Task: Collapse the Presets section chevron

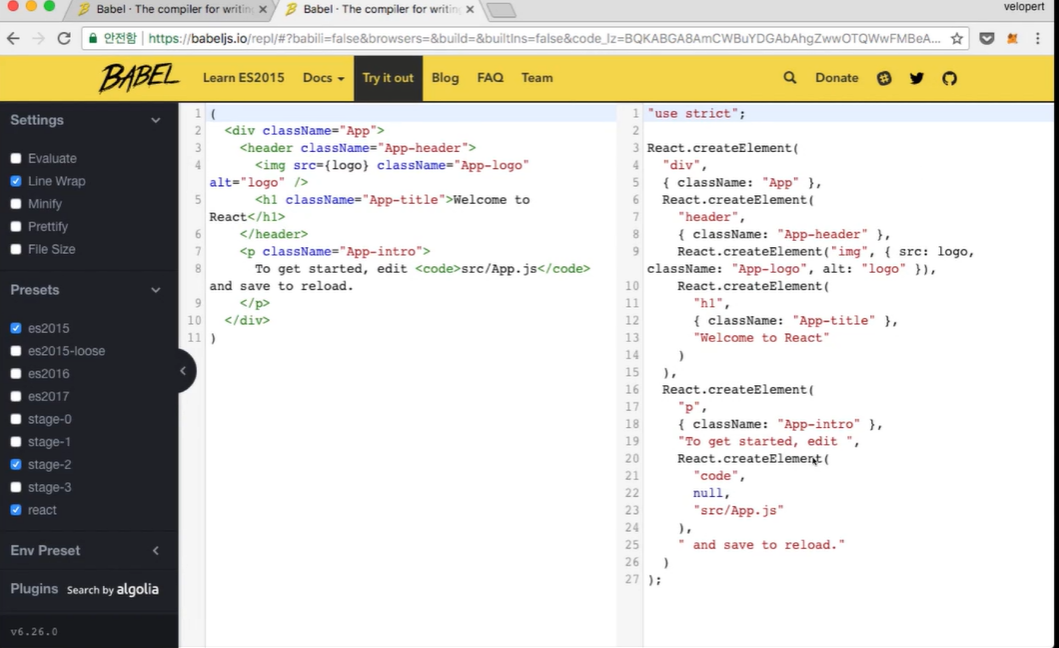Action: point(156,290)
